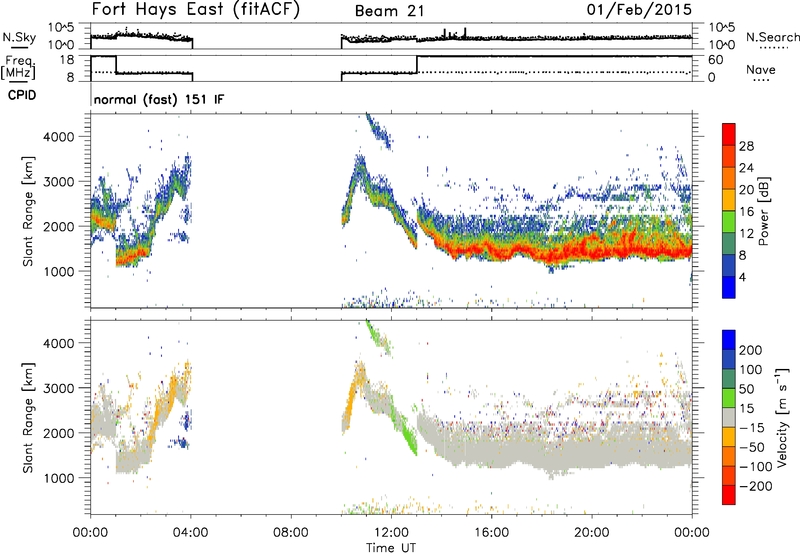Click the '60' Nave axis tick
Viewport: 800px width, 554px height.
click(715, 60)
